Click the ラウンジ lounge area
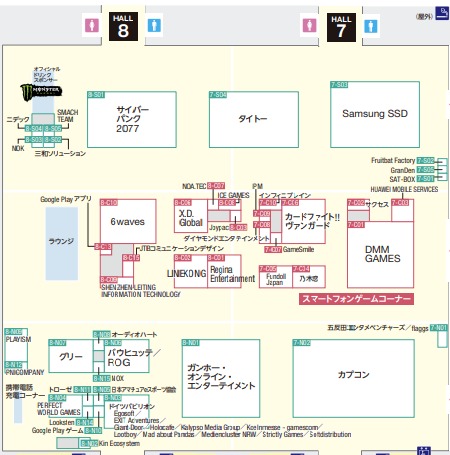 [x=62, y=243]
